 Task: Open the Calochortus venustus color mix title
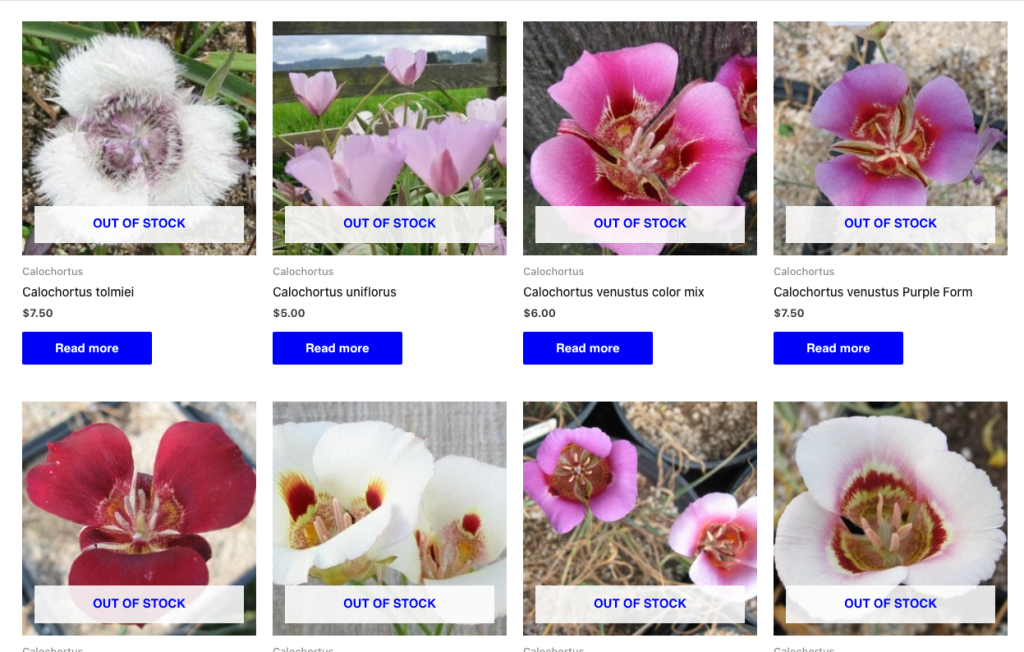click(614, 292)
